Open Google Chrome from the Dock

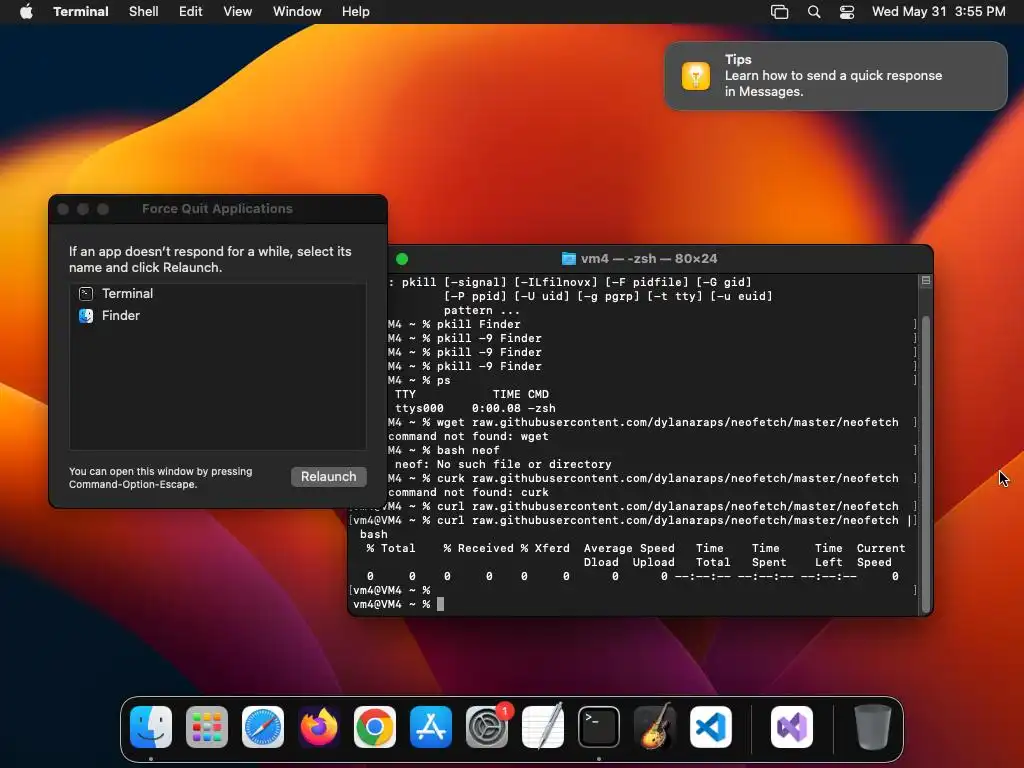coord(375,727)
